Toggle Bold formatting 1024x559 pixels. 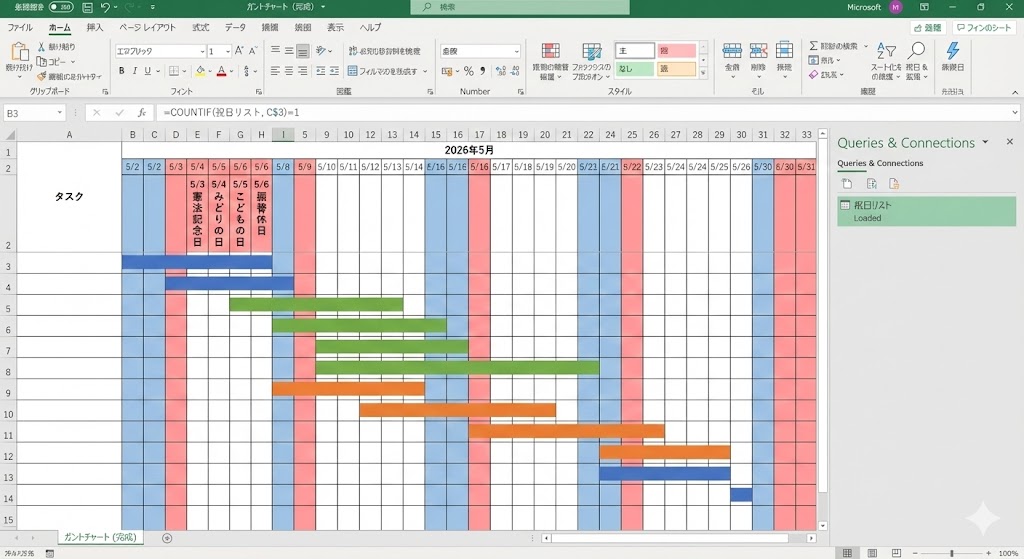click(121, 71)
